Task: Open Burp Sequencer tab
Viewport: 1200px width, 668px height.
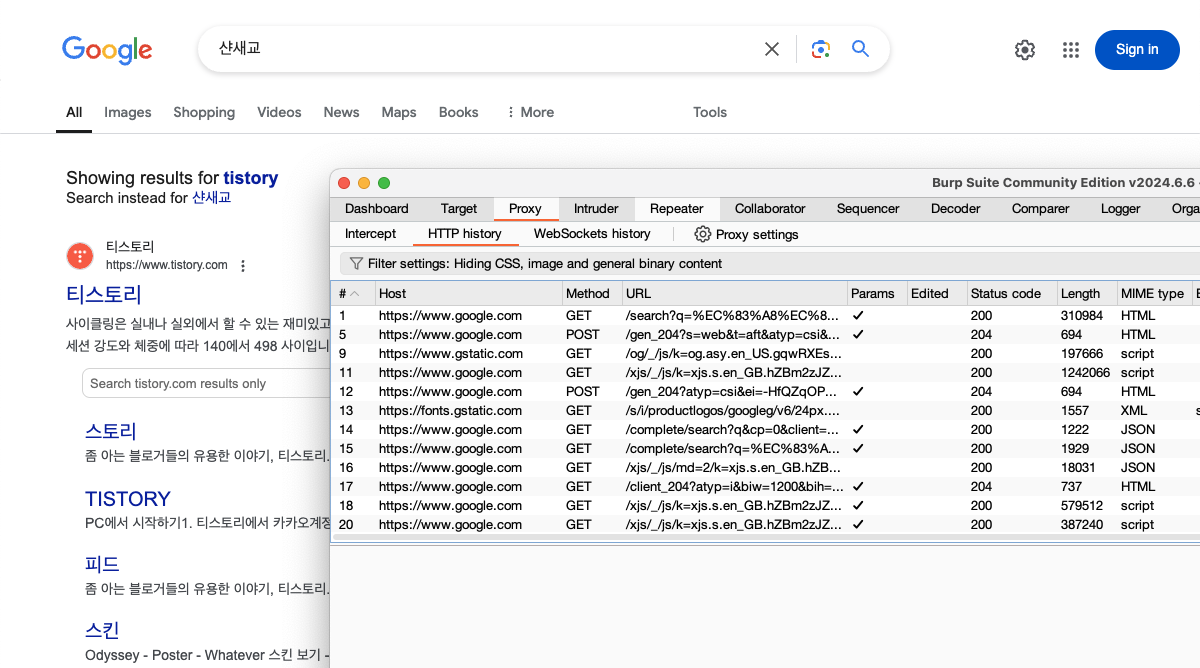Action: click(x=868, y=209)
